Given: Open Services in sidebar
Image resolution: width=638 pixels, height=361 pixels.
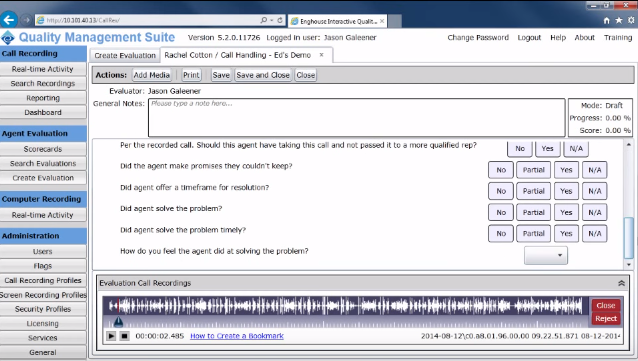Looking at the screenshot, I should [x=43, y=338].
